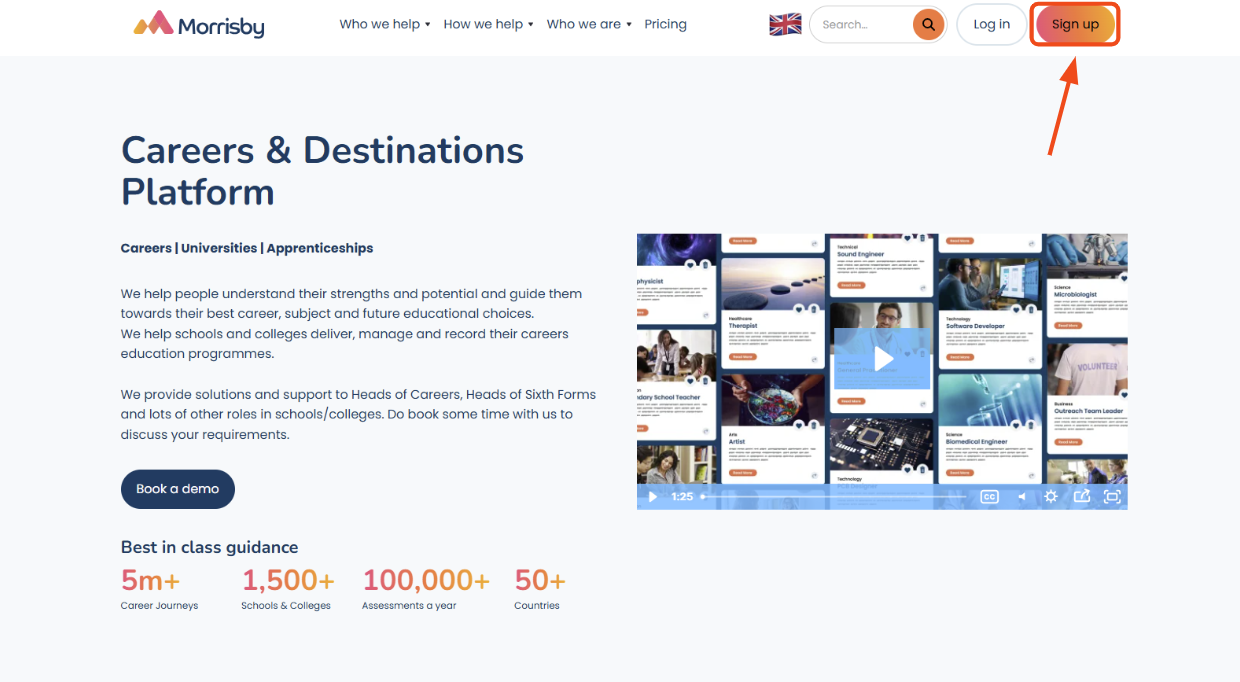The width and height of the screenshot is (1240, 682).
Task: Click the 1,500+ Schools & Colleges statistic
Action: tap(287, 588)
